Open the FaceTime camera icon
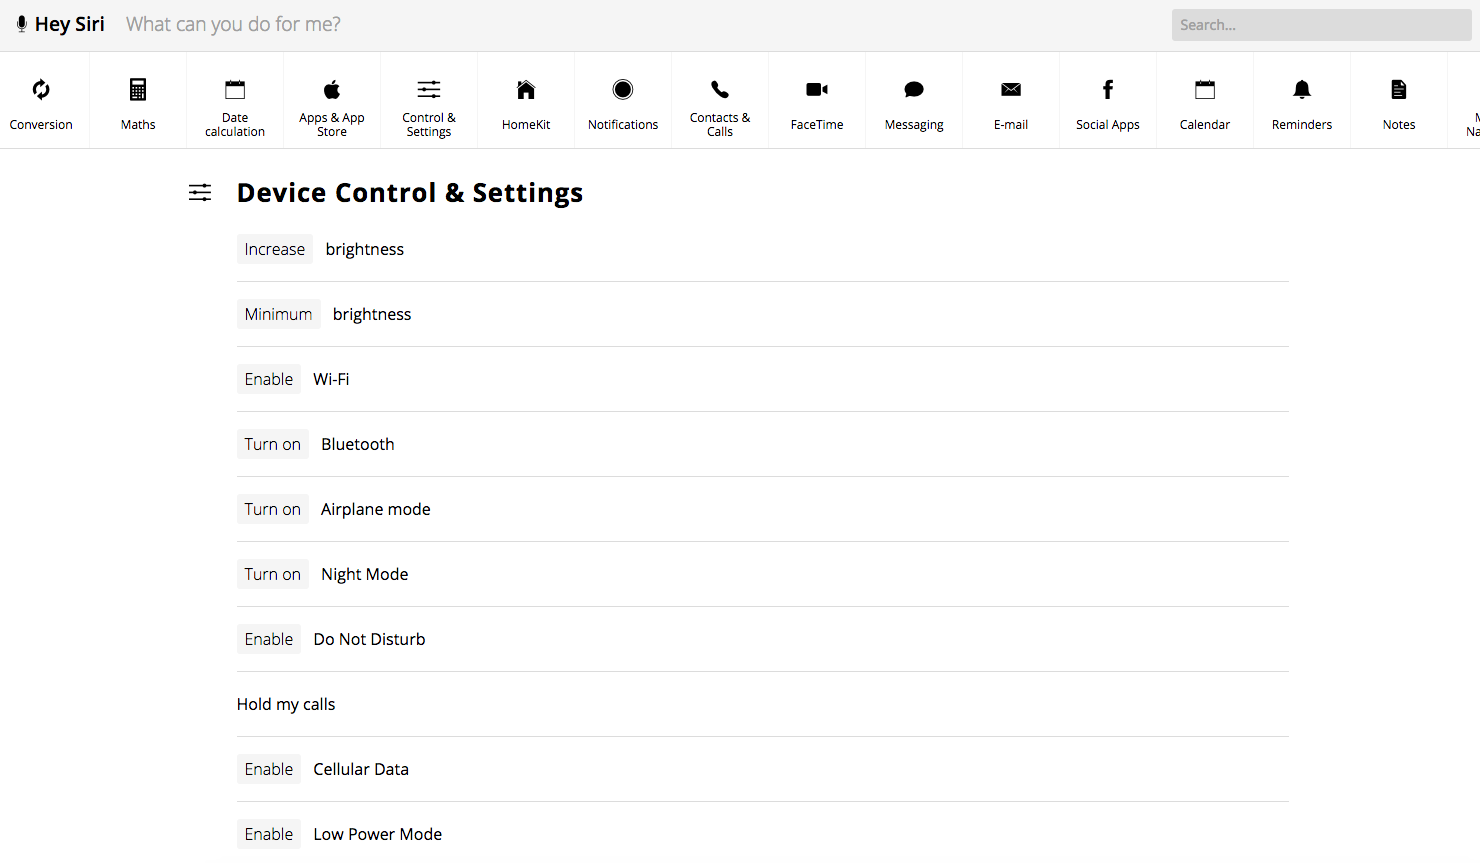 pyautogui.click(x=817, y=90)
